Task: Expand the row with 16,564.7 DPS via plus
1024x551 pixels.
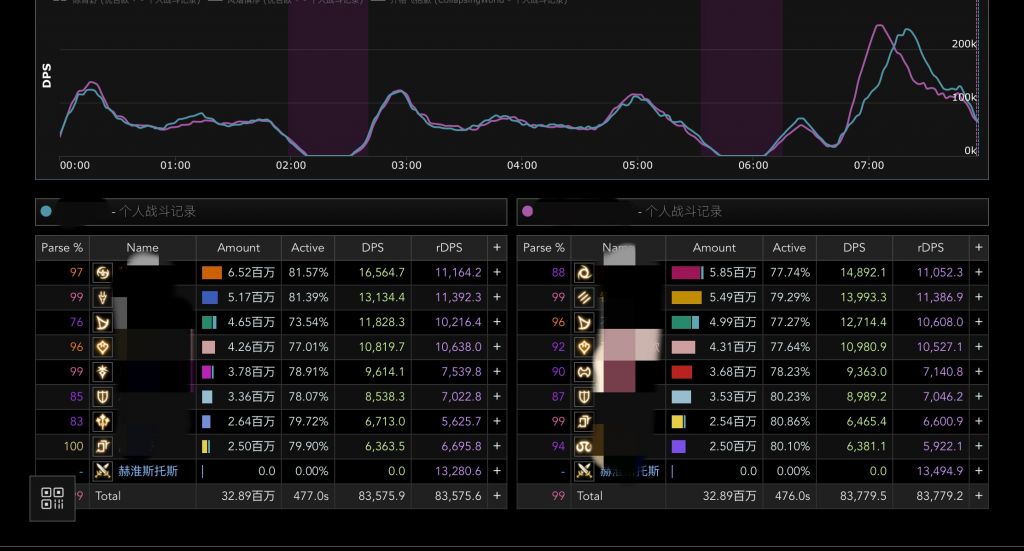Action: point(497,272)
